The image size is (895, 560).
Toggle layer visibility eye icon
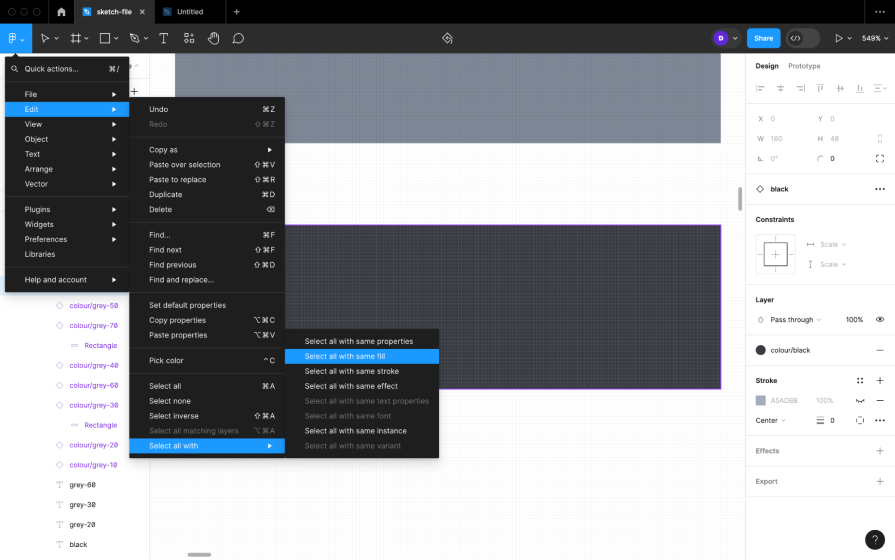[879, 320]
